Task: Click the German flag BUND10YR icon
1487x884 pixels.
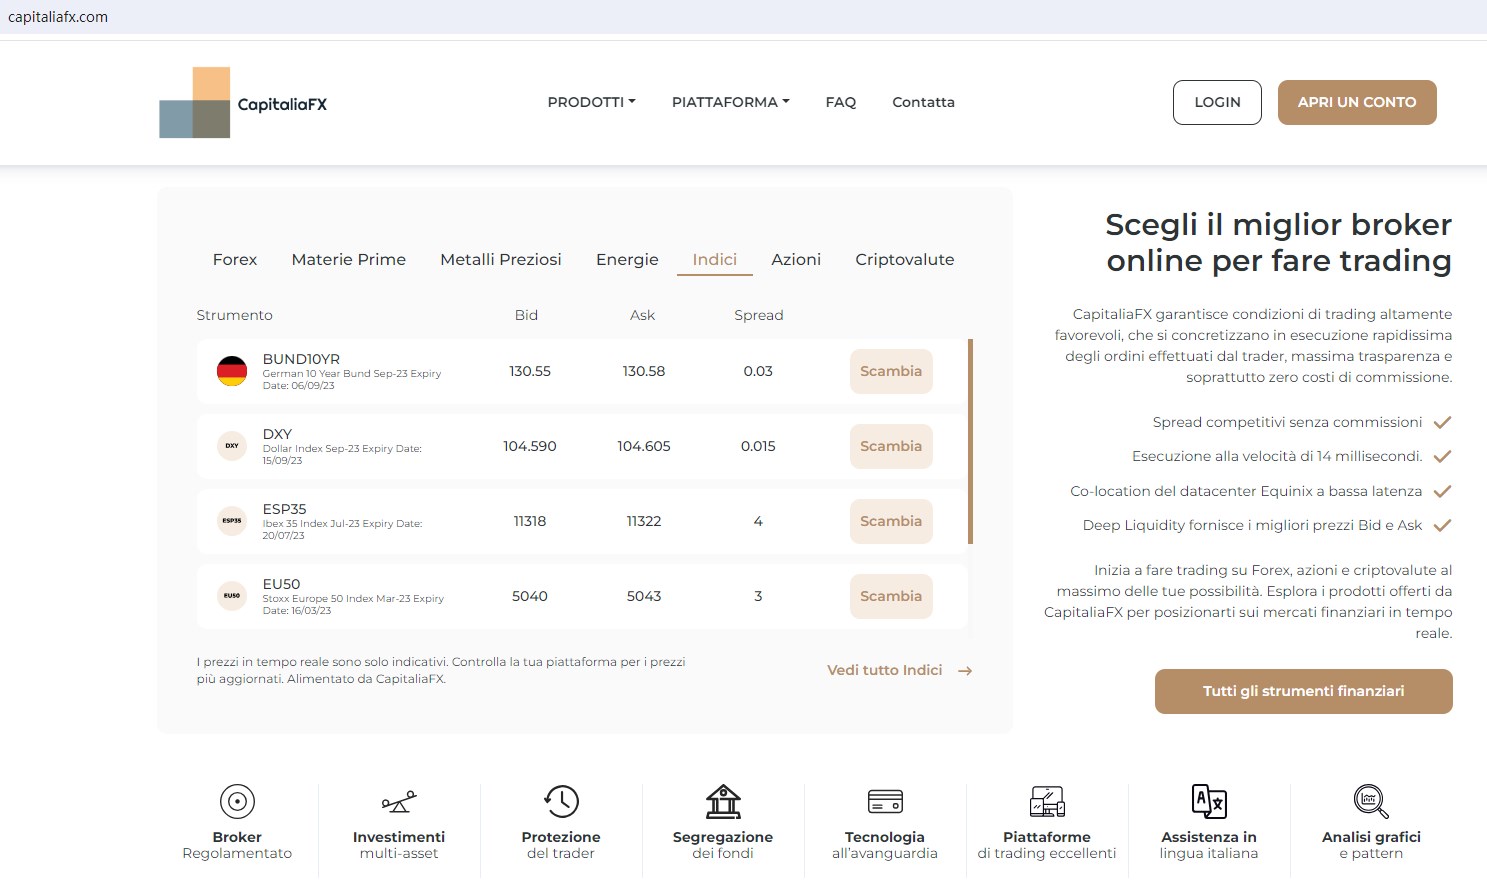Action: (232, 371)
